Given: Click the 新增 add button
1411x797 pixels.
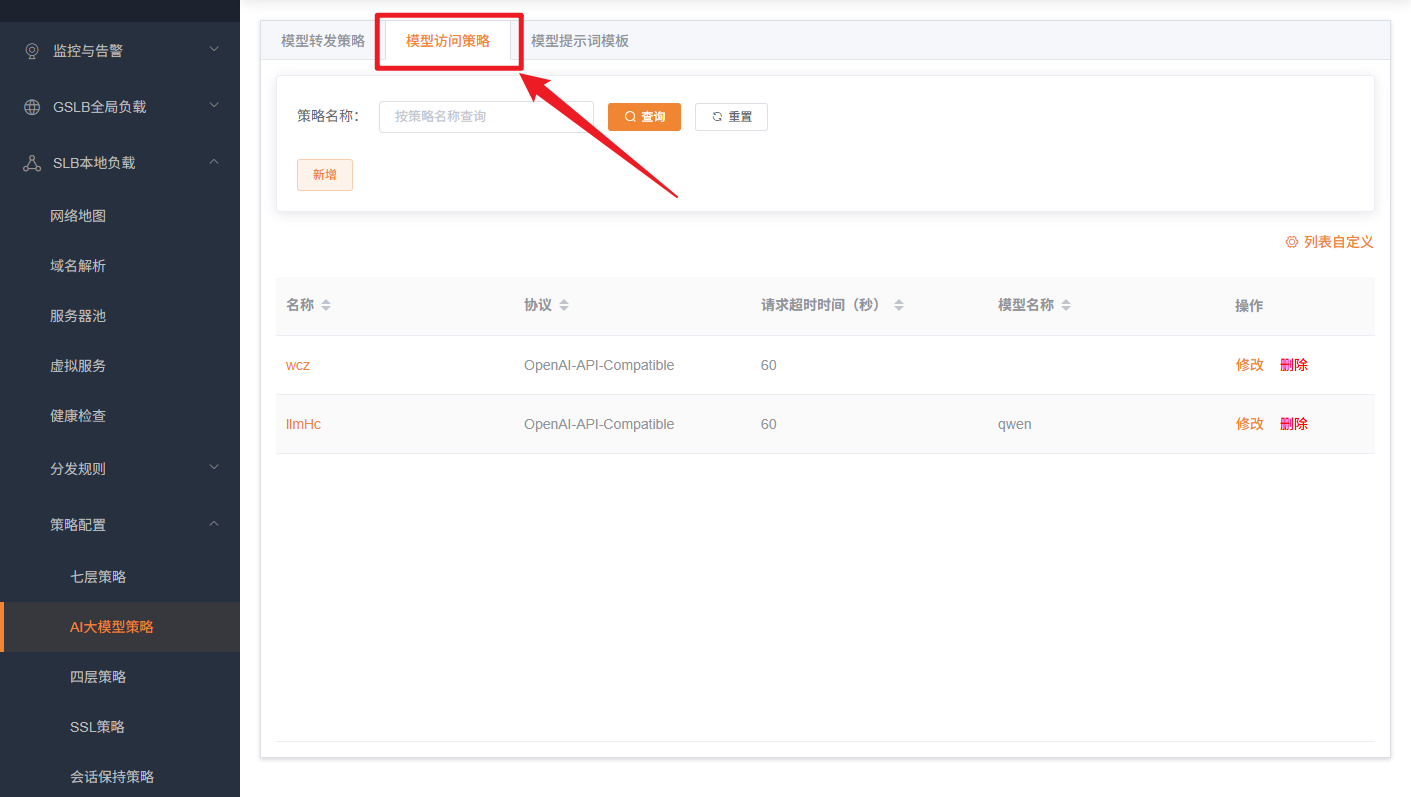Looking at the screenshot, I should click(x=324, y=175).
